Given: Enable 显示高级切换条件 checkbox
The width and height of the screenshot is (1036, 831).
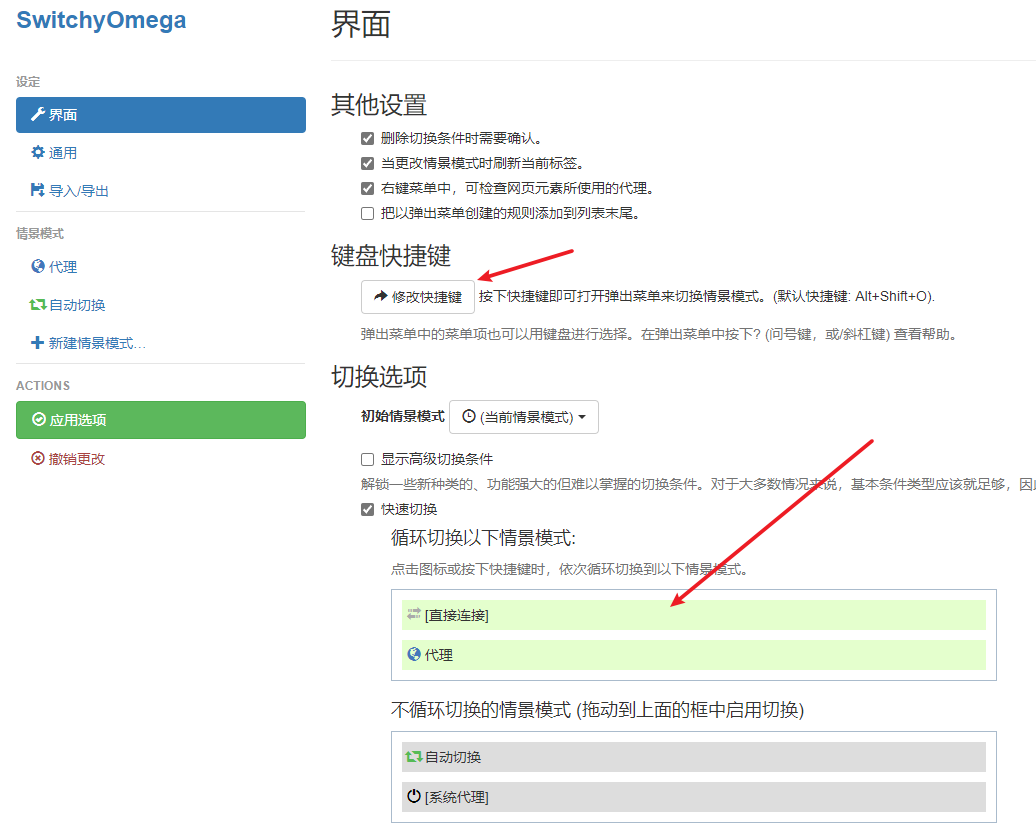Looking at the screenshot, I should click(x=367, y=460).
